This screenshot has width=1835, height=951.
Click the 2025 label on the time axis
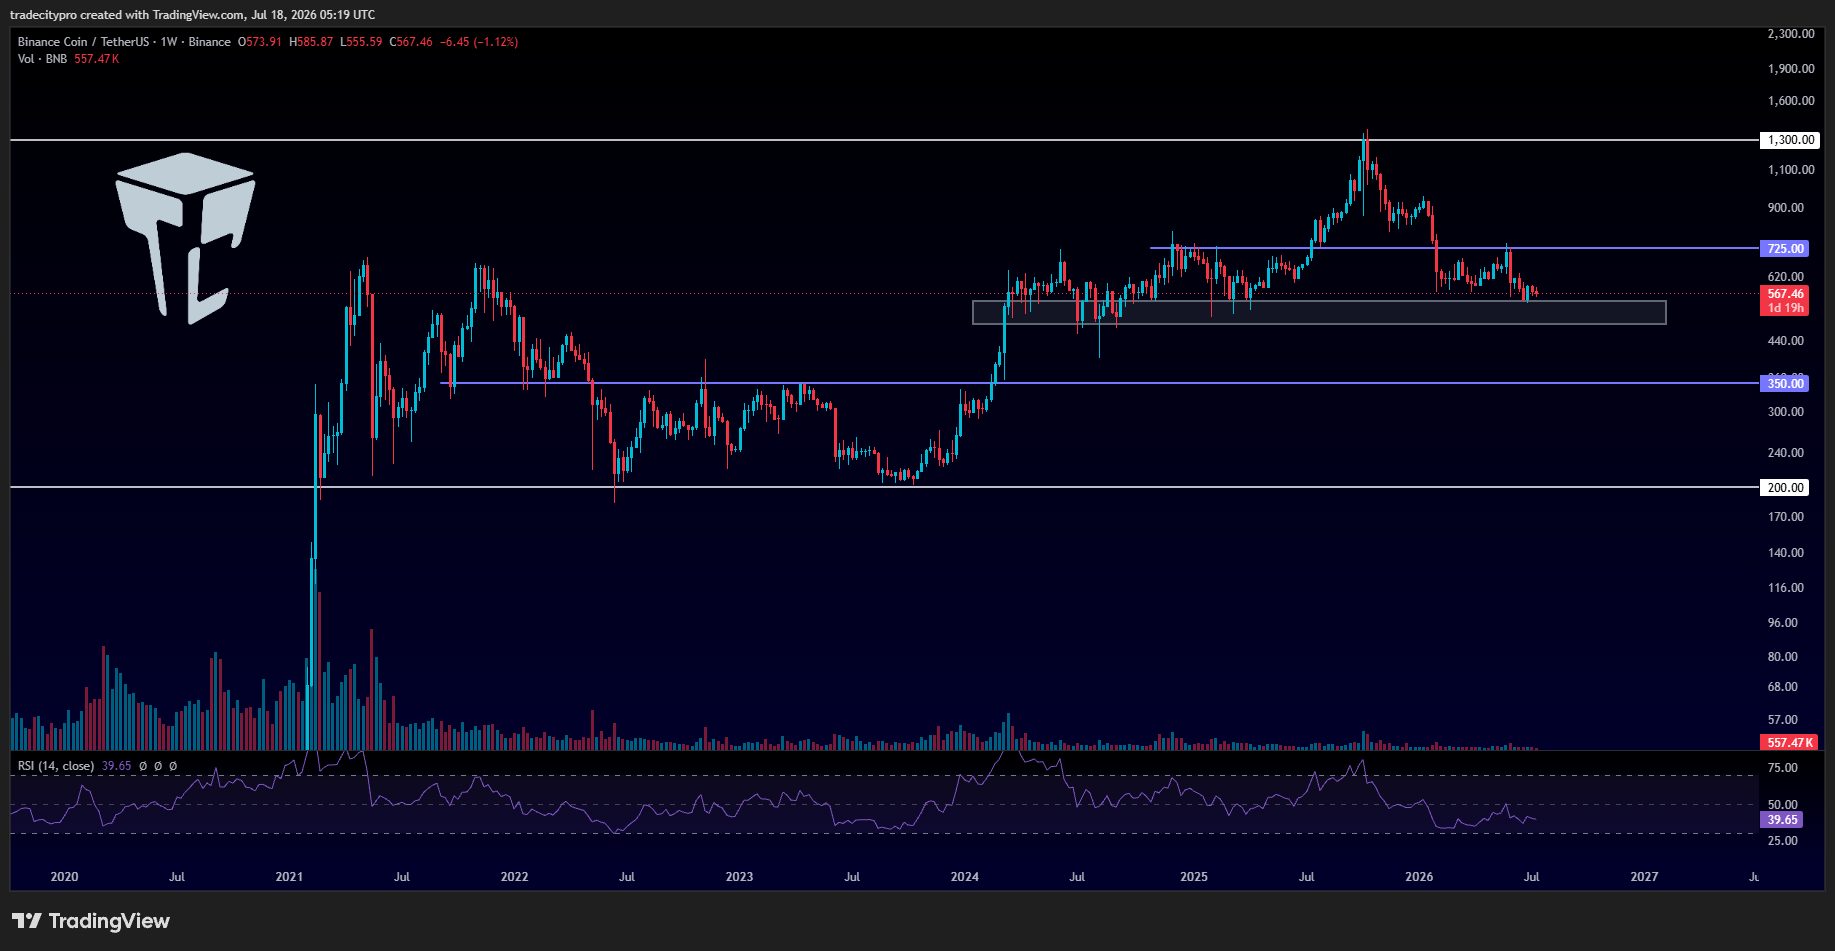coord(1194,877)
